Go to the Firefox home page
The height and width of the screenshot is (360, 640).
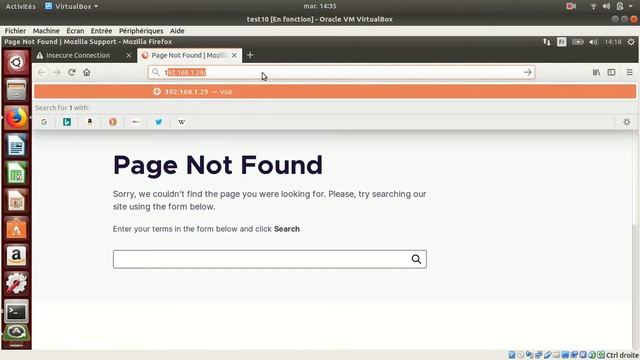tap(87, 72)
